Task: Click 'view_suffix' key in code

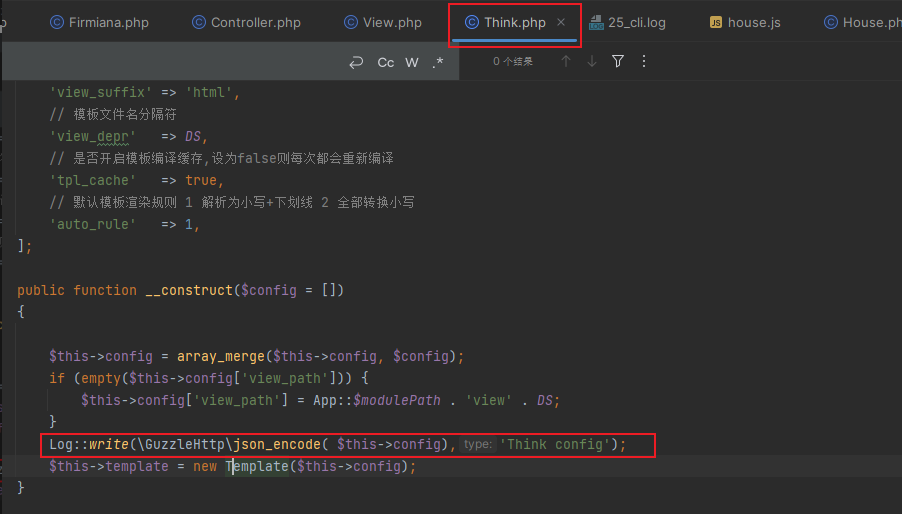Action: tap(101, 93)
